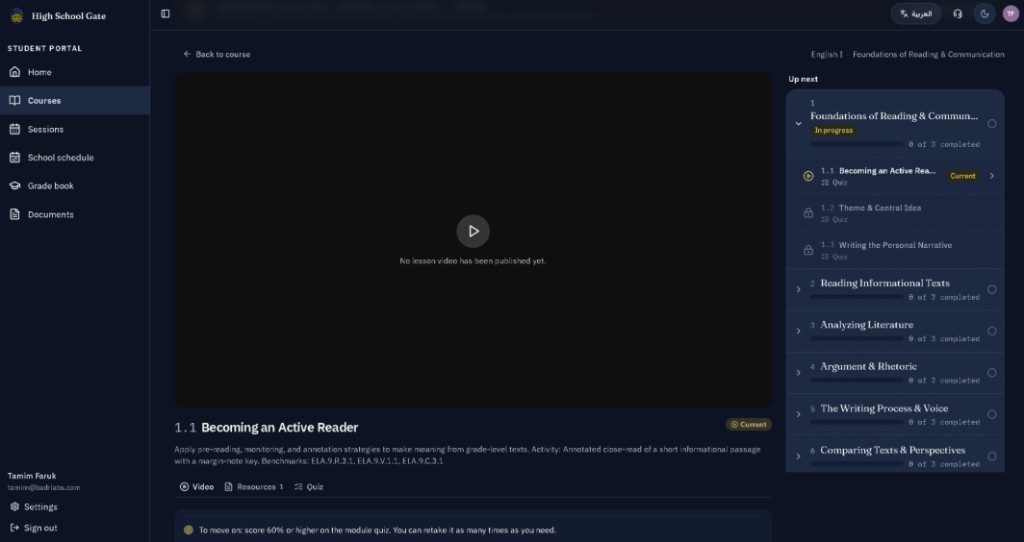This screenshot has height=542, width=1024.
Task: Open School schedule page
Action: (x=74, y=157)
